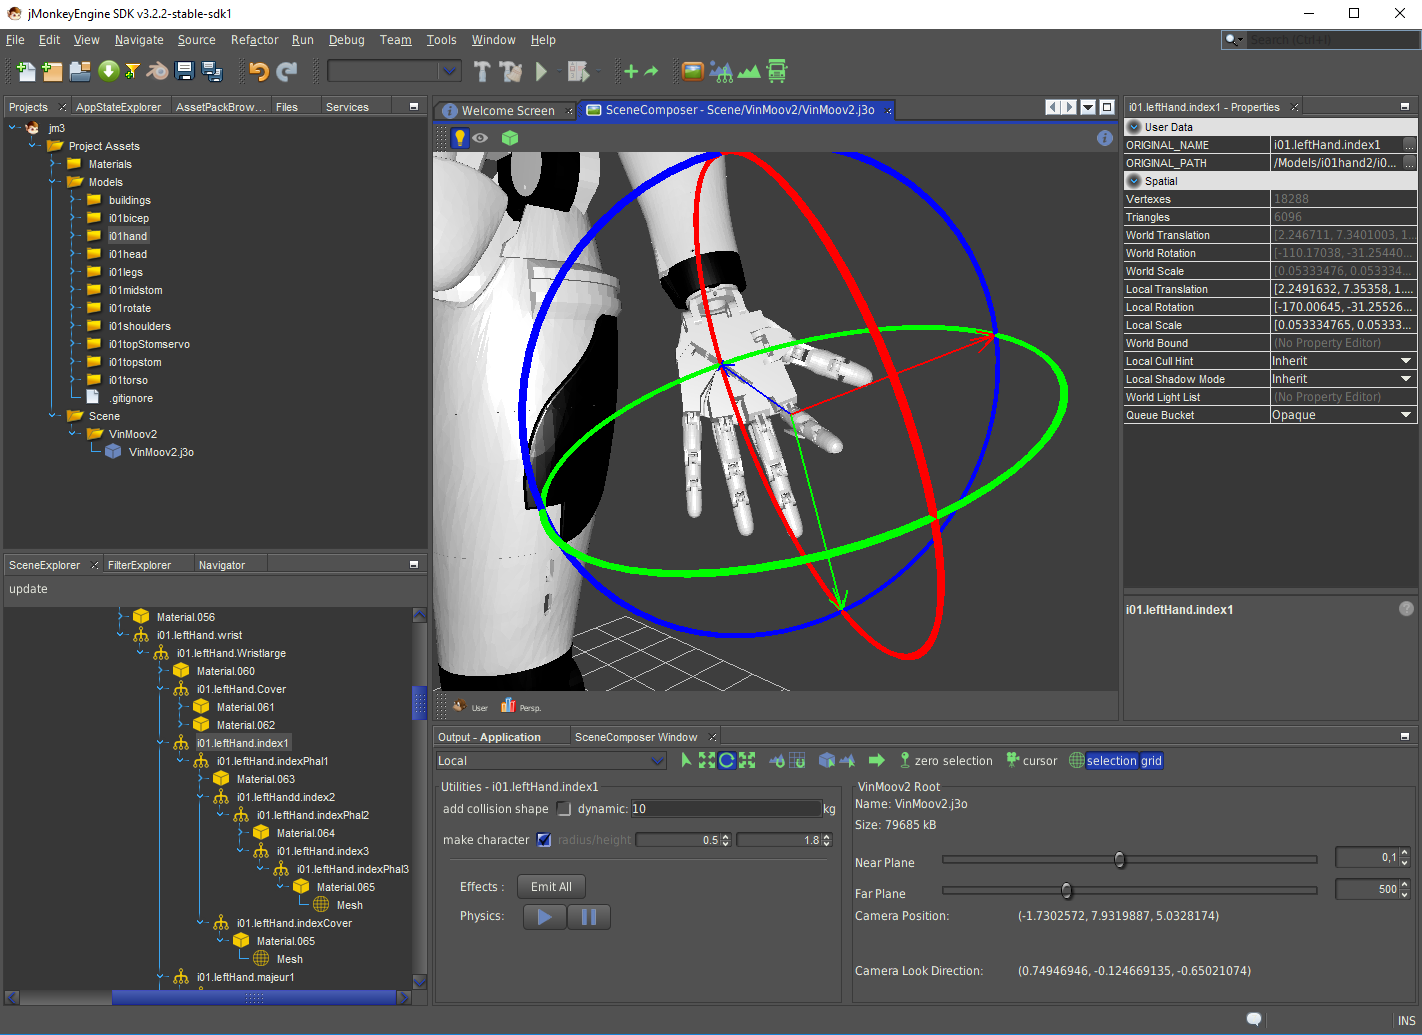This screenshot has height=1035, width=1422.
Task: Select the scale tool icon
Action: click(x=747, y=760)
